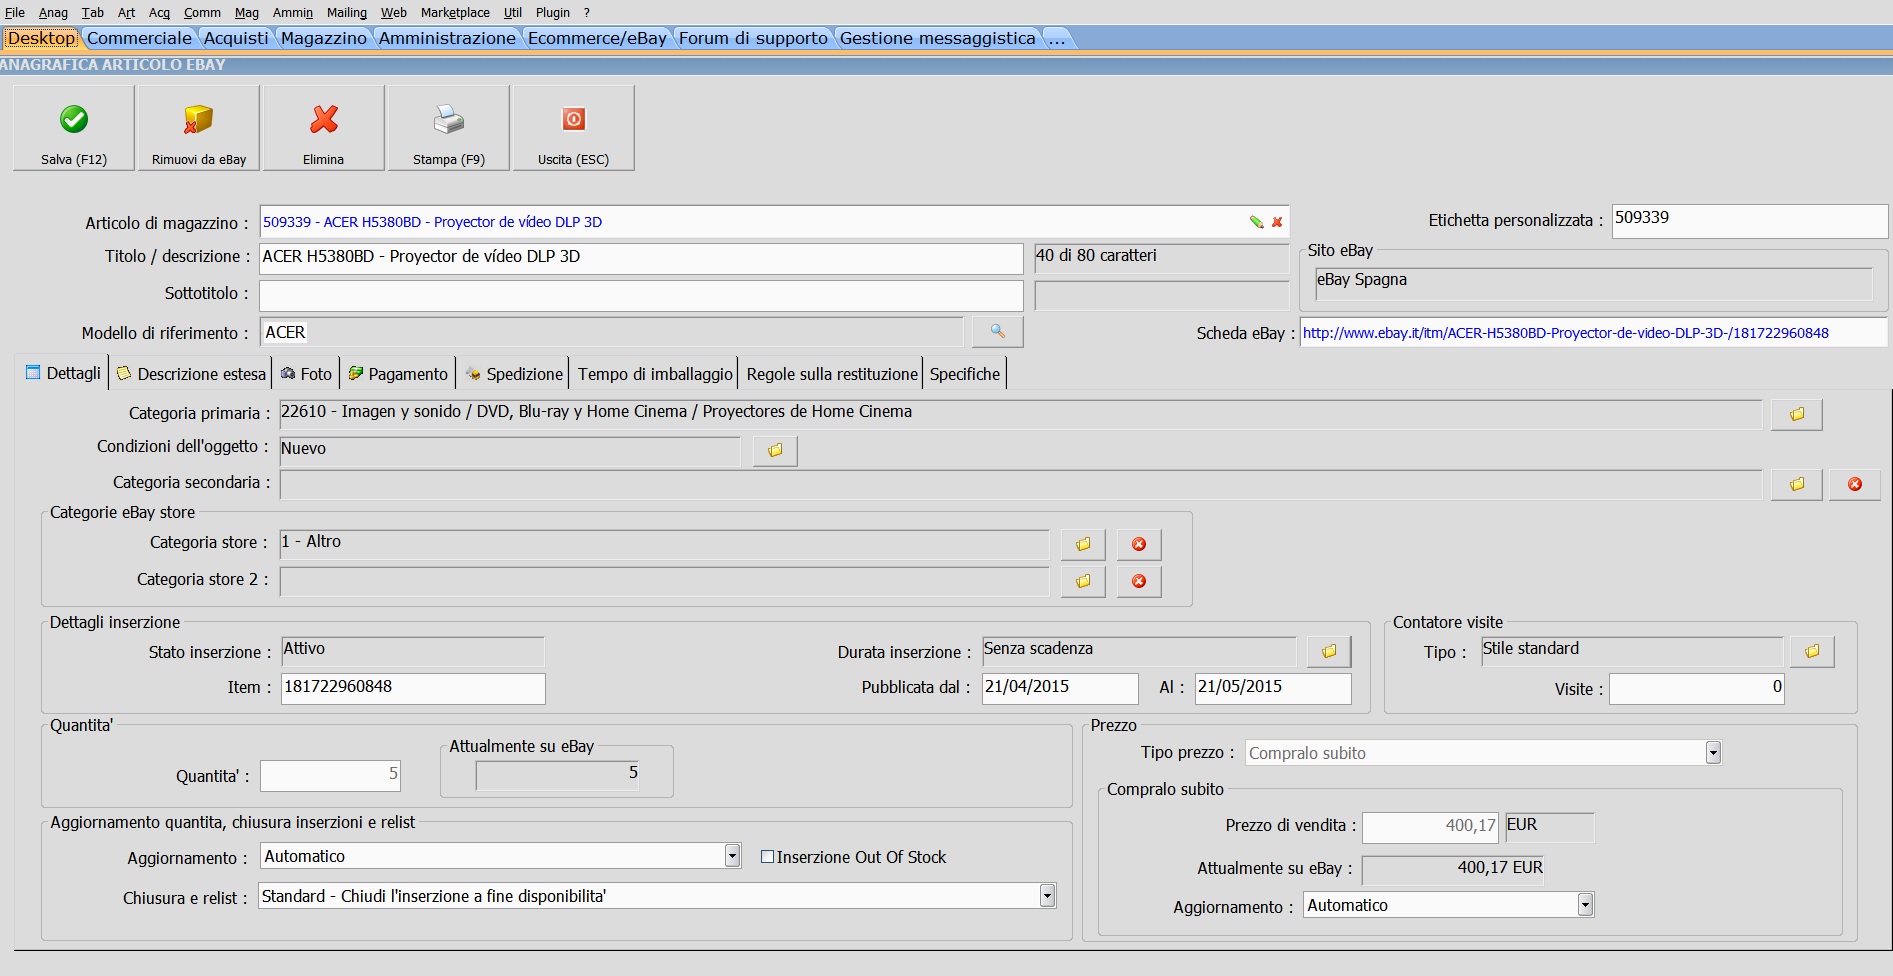Open the ? help menu
Viewport: 1893px width, 976px height.
[587, 12]
